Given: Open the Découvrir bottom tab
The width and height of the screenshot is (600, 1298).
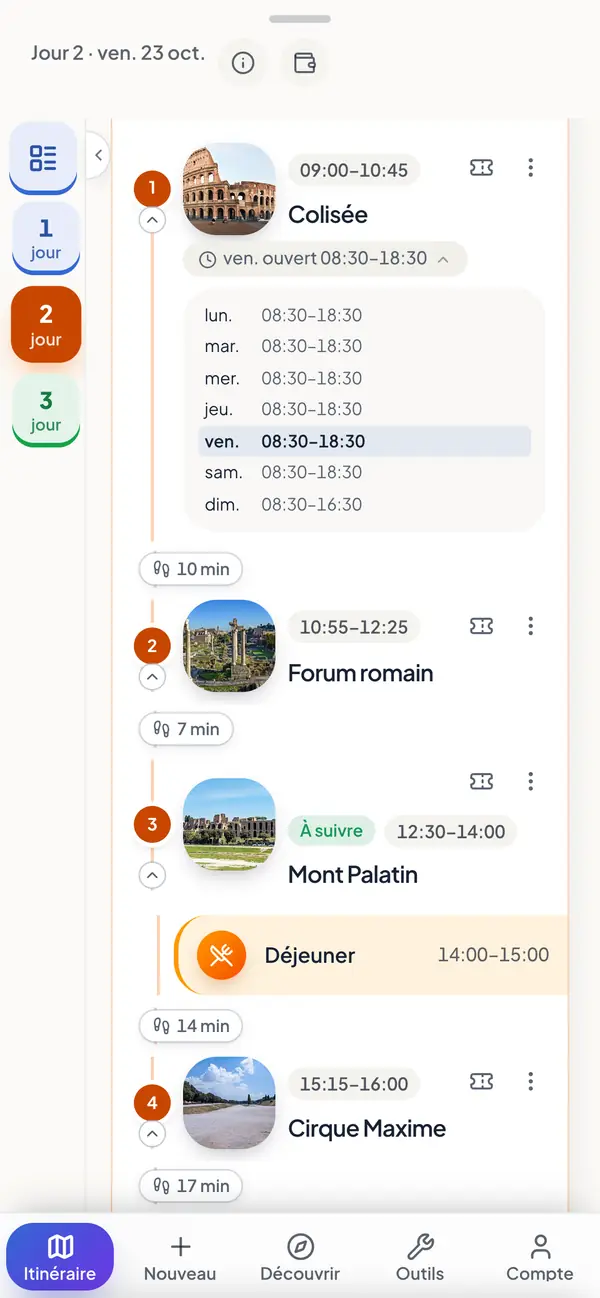Looking at the screenshot, I should point(300,1257).
